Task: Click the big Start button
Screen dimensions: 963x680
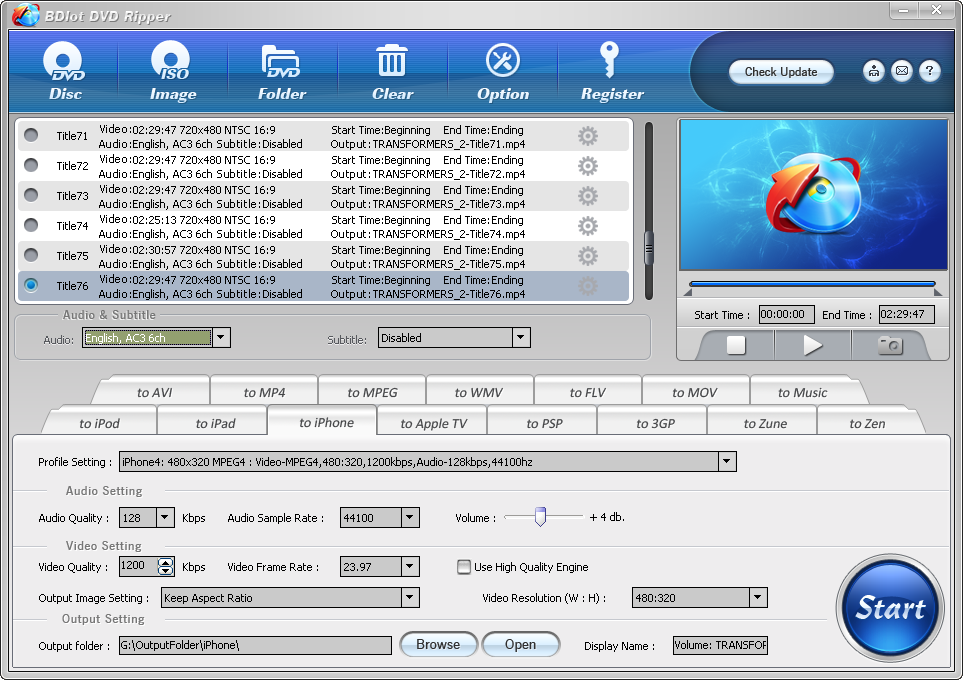Action: click(889, 608)
